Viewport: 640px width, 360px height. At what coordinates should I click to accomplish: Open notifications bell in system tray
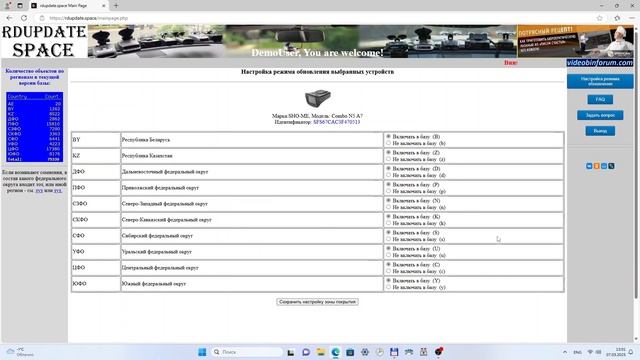[x=631, y=352]
